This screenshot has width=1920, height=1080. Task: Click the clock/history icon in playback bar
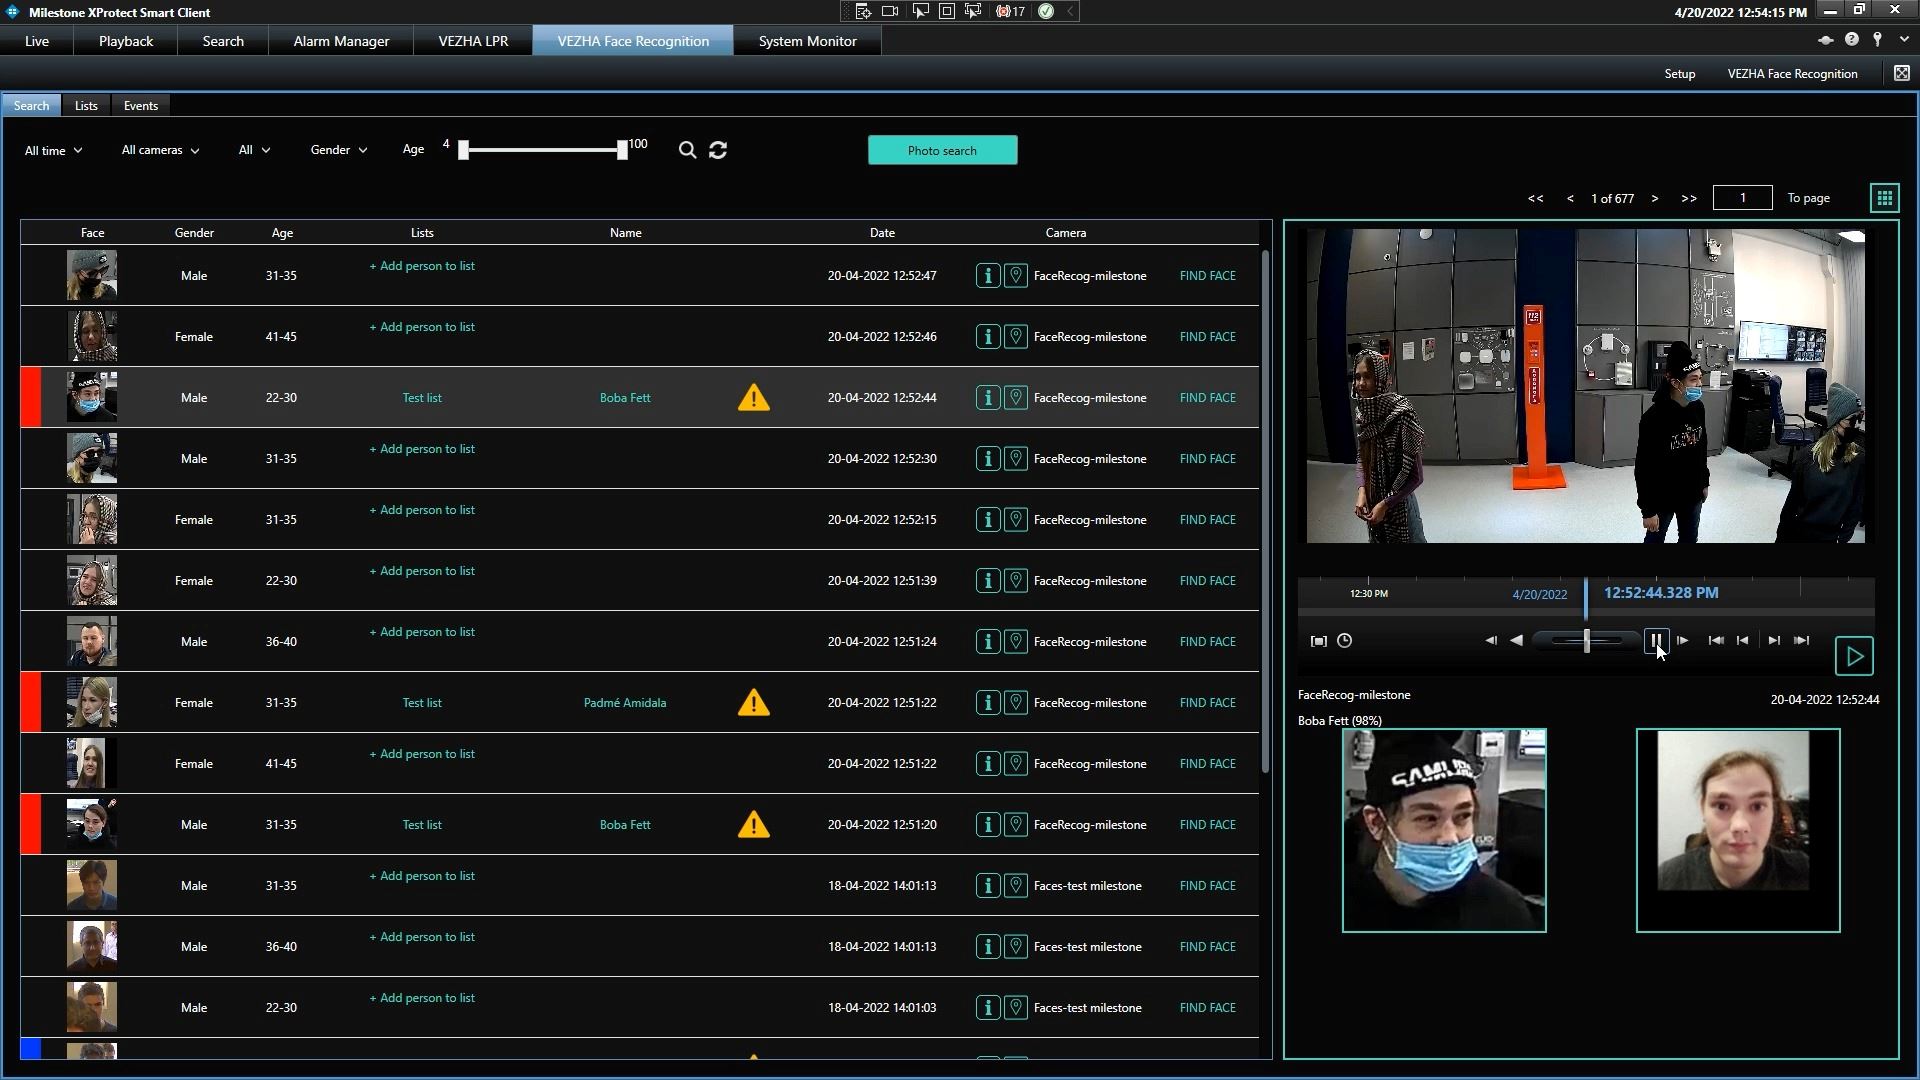[1345, 640]
